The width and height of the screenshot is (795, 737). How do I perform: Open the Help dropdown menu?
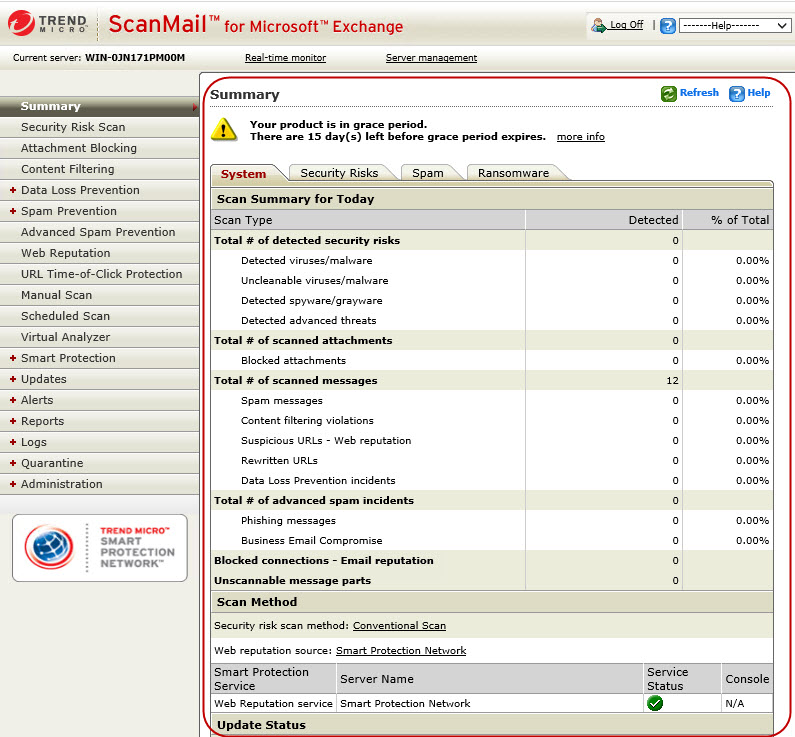[734, 26]
